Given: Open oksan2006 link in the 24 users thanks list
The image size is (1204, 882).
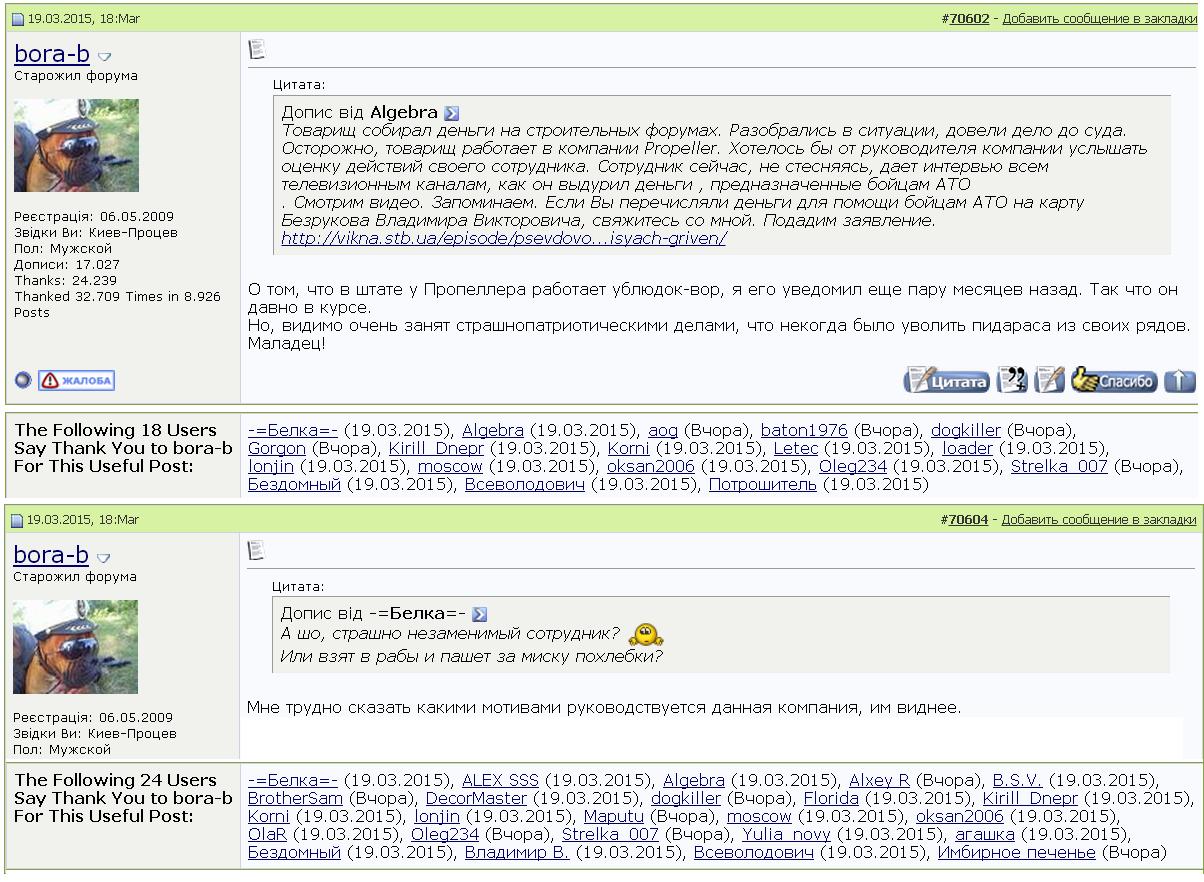Looking at the screenshot, I should click(x=960, y=816).
